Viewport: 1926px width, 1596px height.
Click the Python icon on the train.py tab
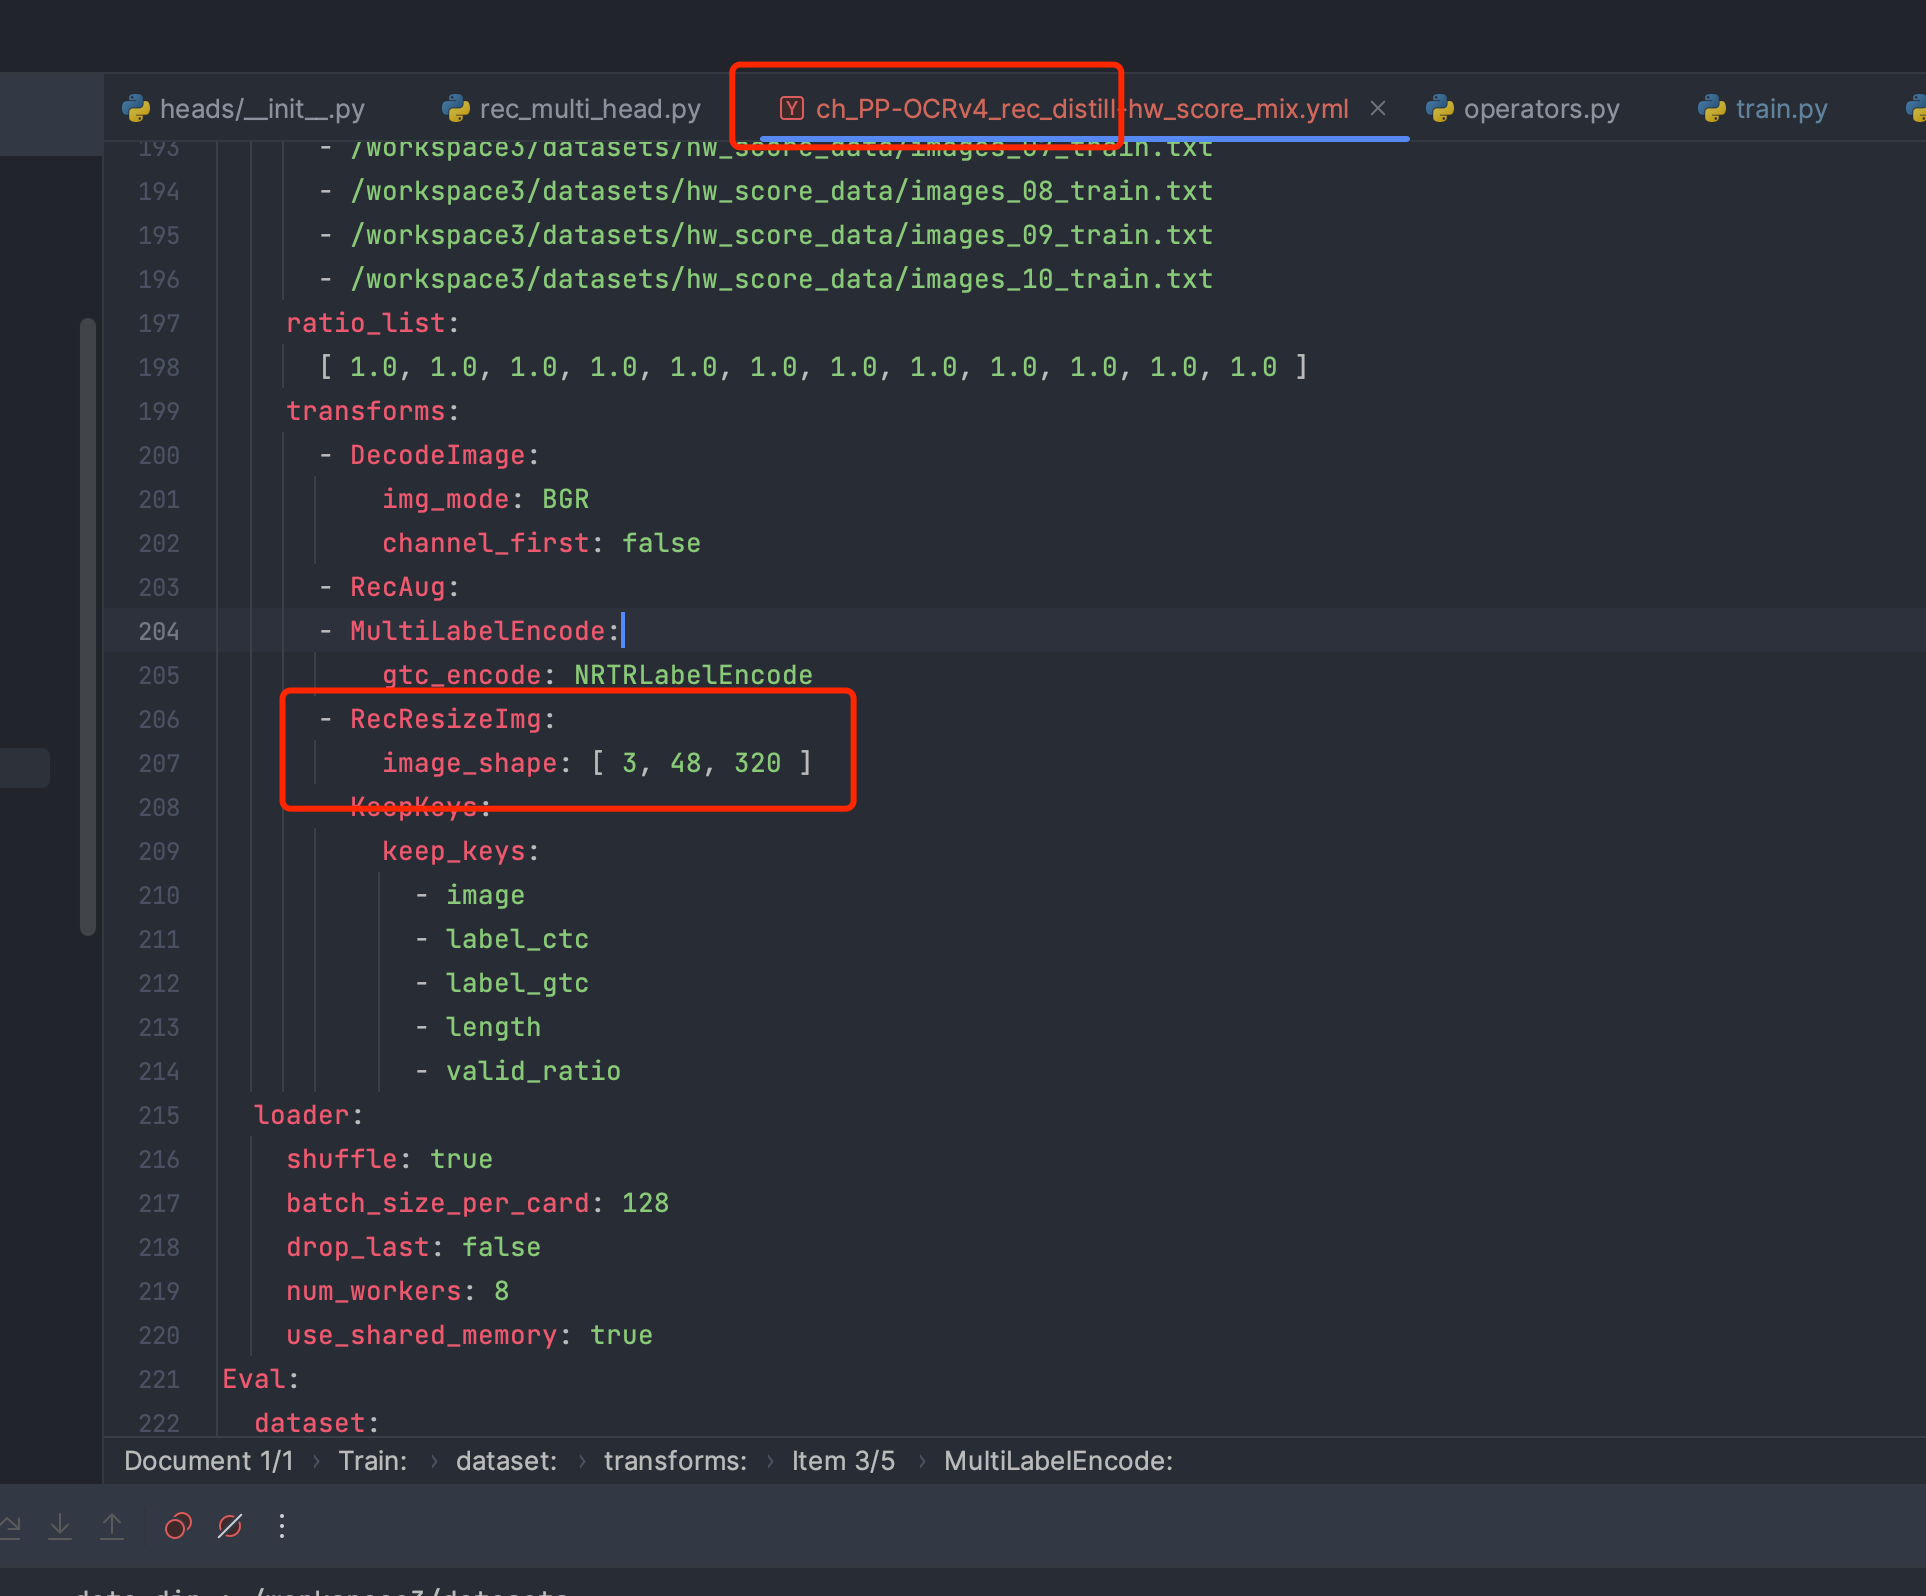coord(1711,108)
